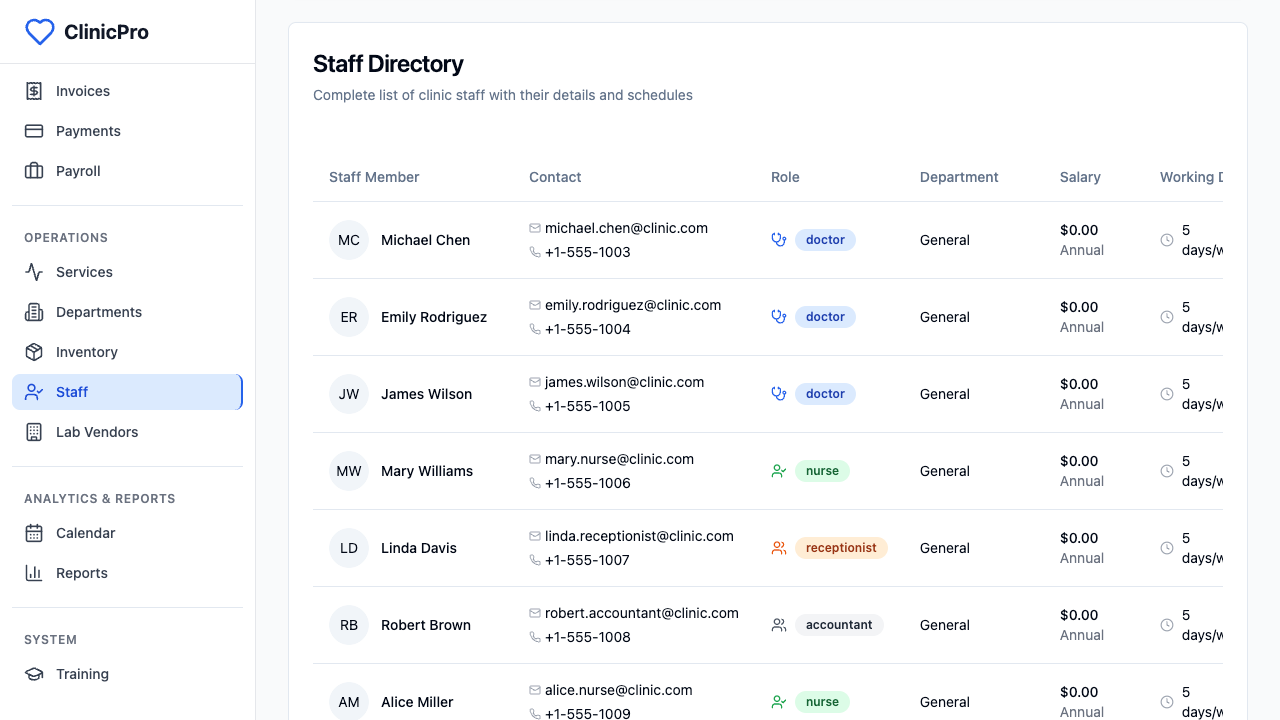
Task: Click the doctor badge in Michael Chen's row
Action: click(825, 240)
